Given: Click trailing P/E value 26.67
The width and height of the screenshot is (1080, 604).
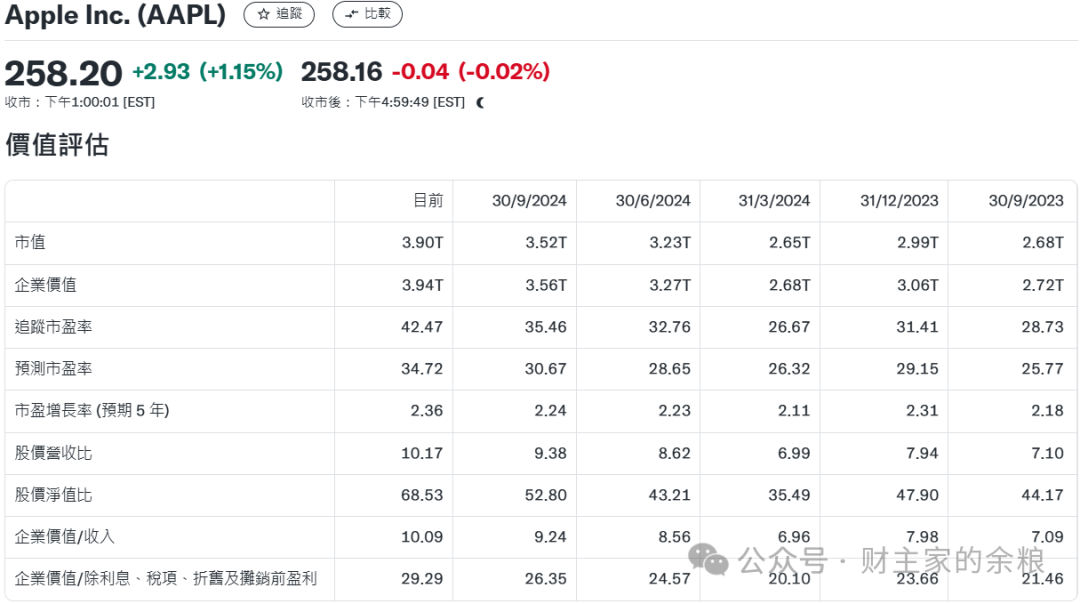Looking at the screenshot, I should pos(789,326).
